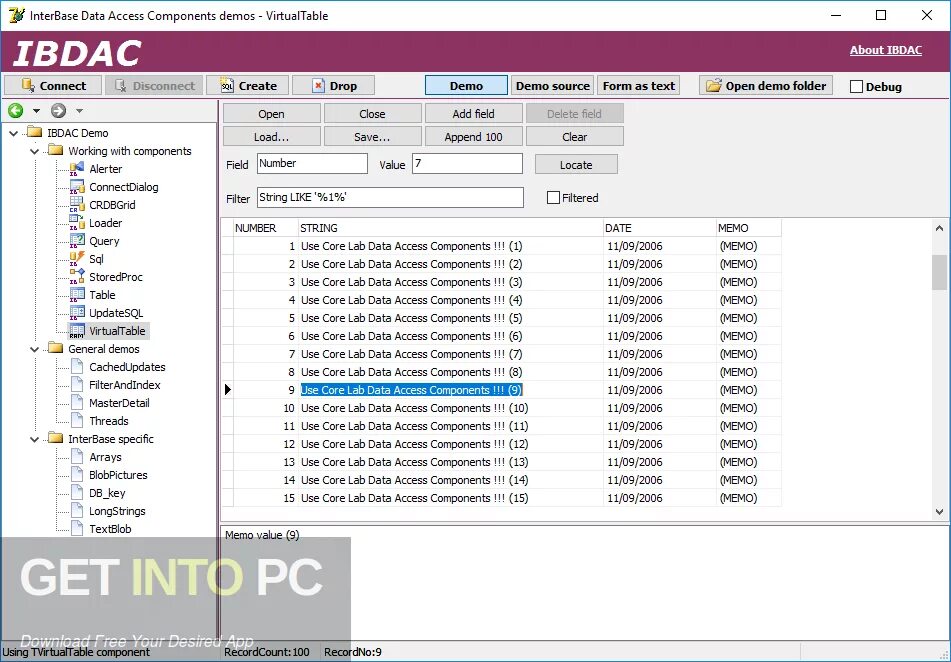Screen dimensions: 951x662
Task: Select the FilterAndIndex tree item label
Action: (x=125, y=385)
